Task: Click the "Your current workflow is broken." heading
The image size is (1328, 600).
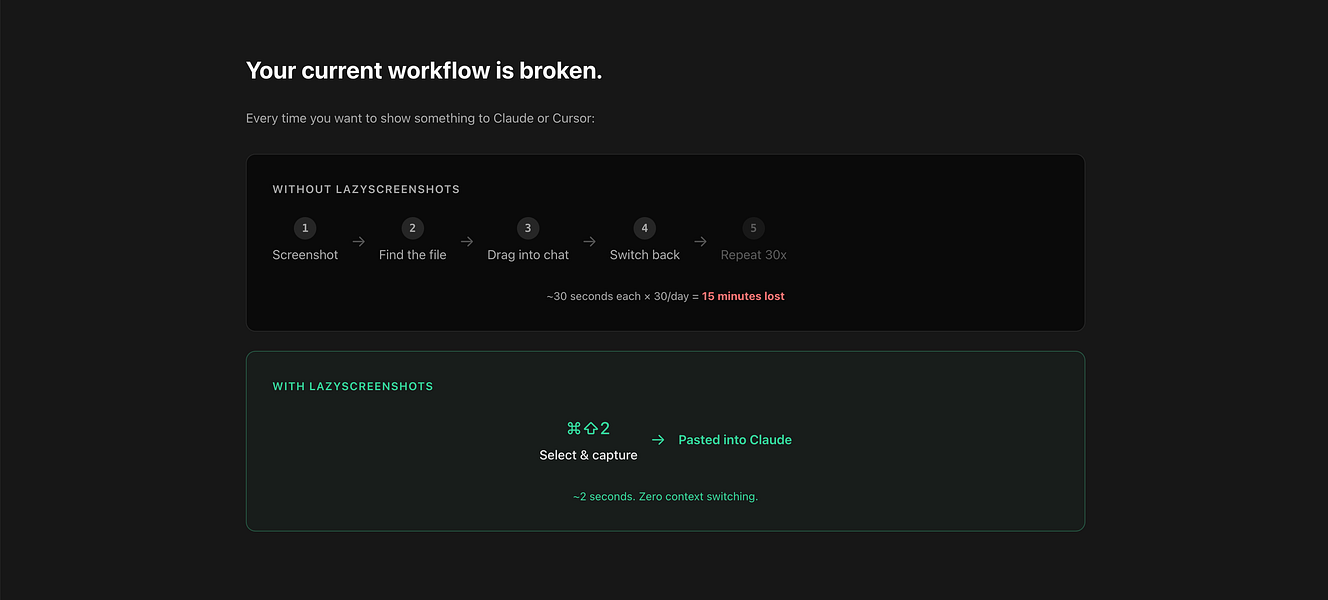Action: [424, 71]
